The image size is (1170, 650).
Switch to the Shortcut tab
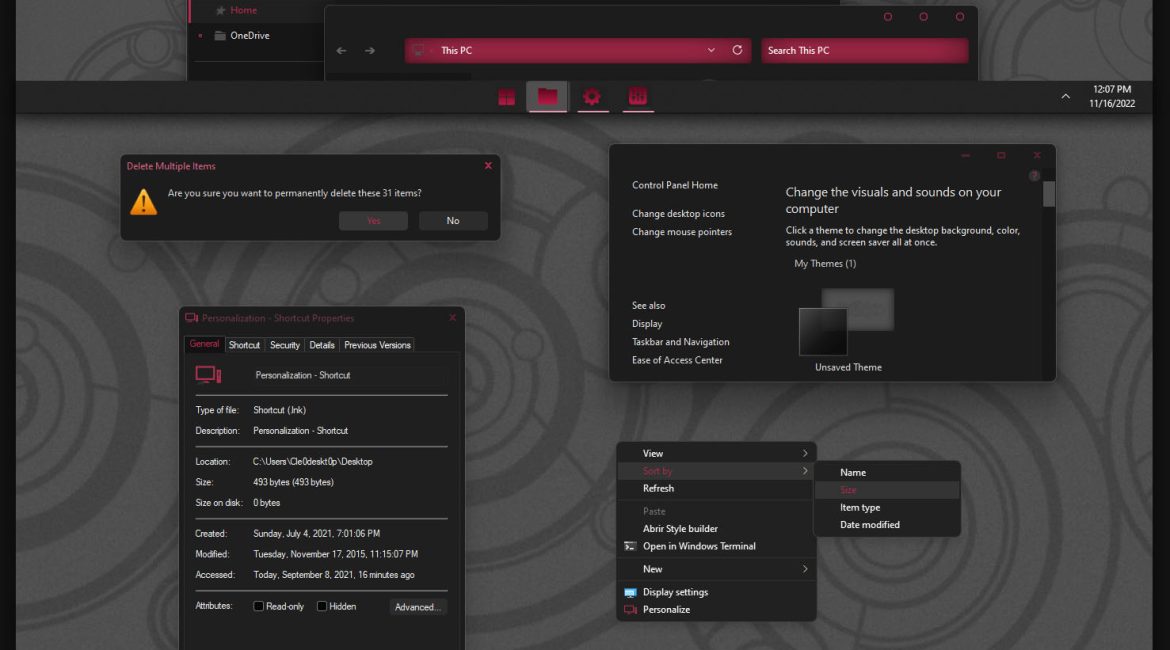244,345
